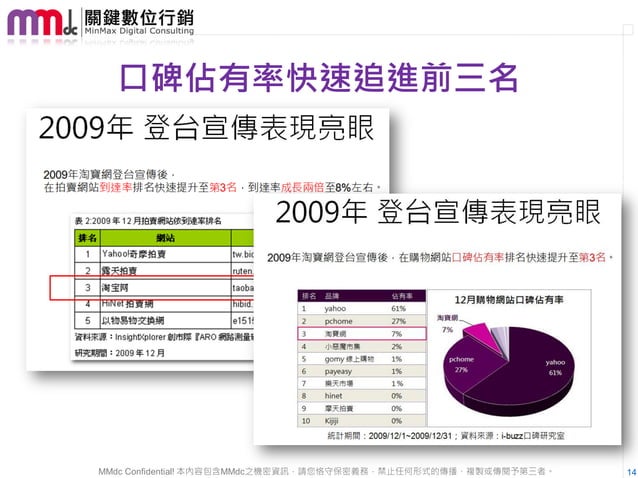Click the chart title 12月購物網站口碑佔有率

[x=509, y=300]
